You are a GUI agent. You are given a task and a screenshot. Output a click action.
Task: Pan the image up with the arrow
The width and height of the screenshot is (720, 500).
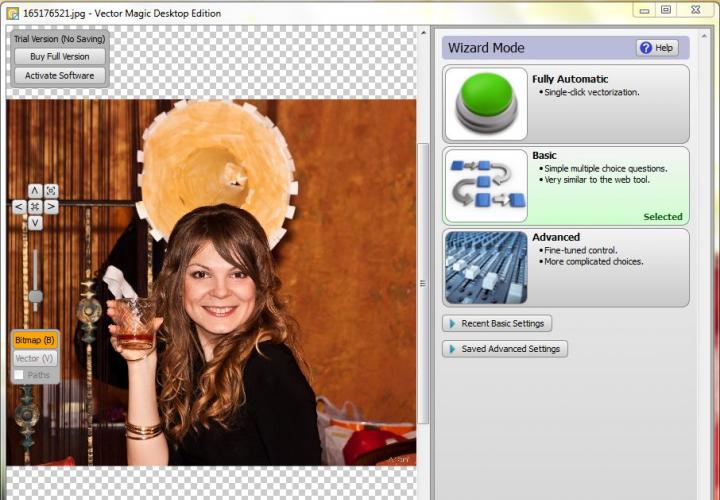(35, 190)
